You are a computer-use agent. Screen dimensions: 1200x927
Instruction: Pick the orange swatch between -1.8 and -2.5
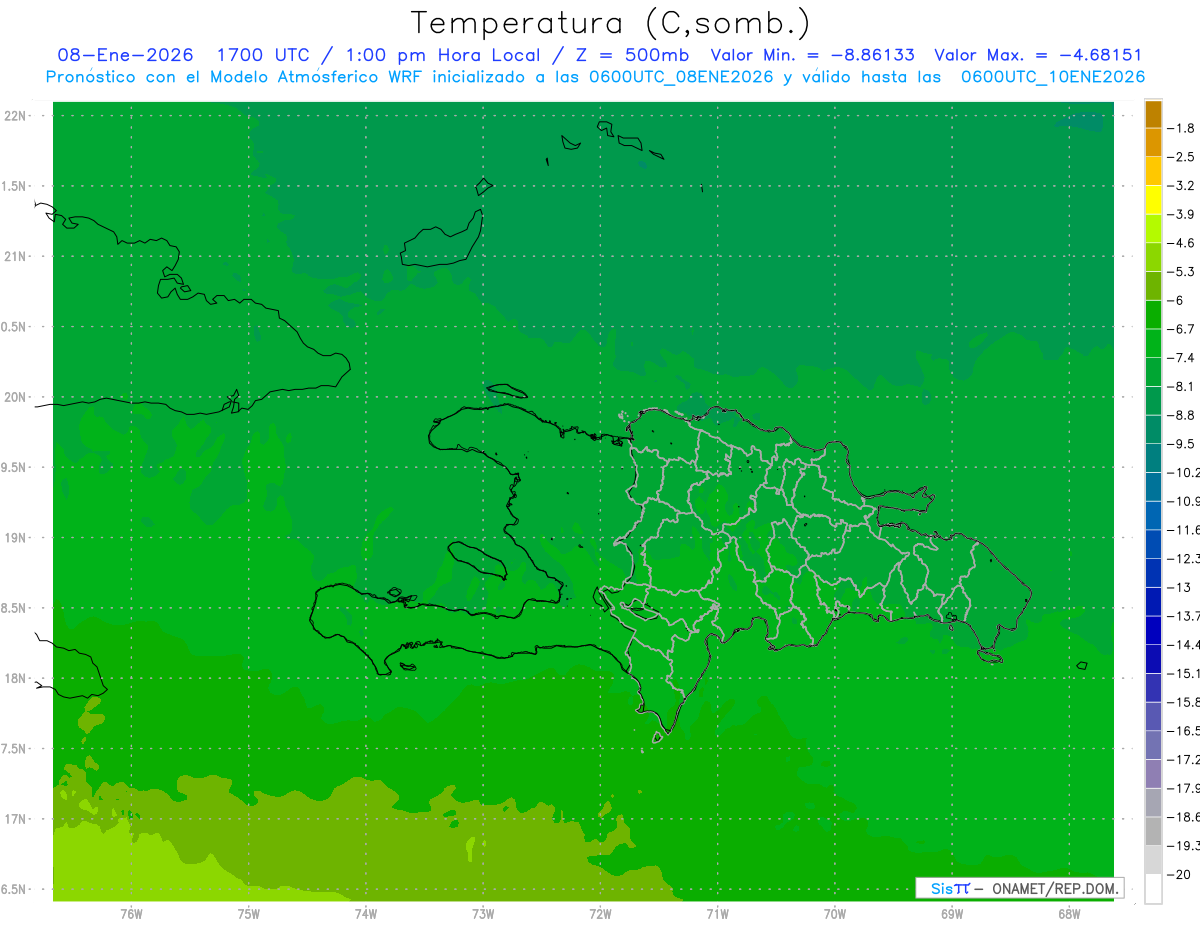coord(1153,143)
